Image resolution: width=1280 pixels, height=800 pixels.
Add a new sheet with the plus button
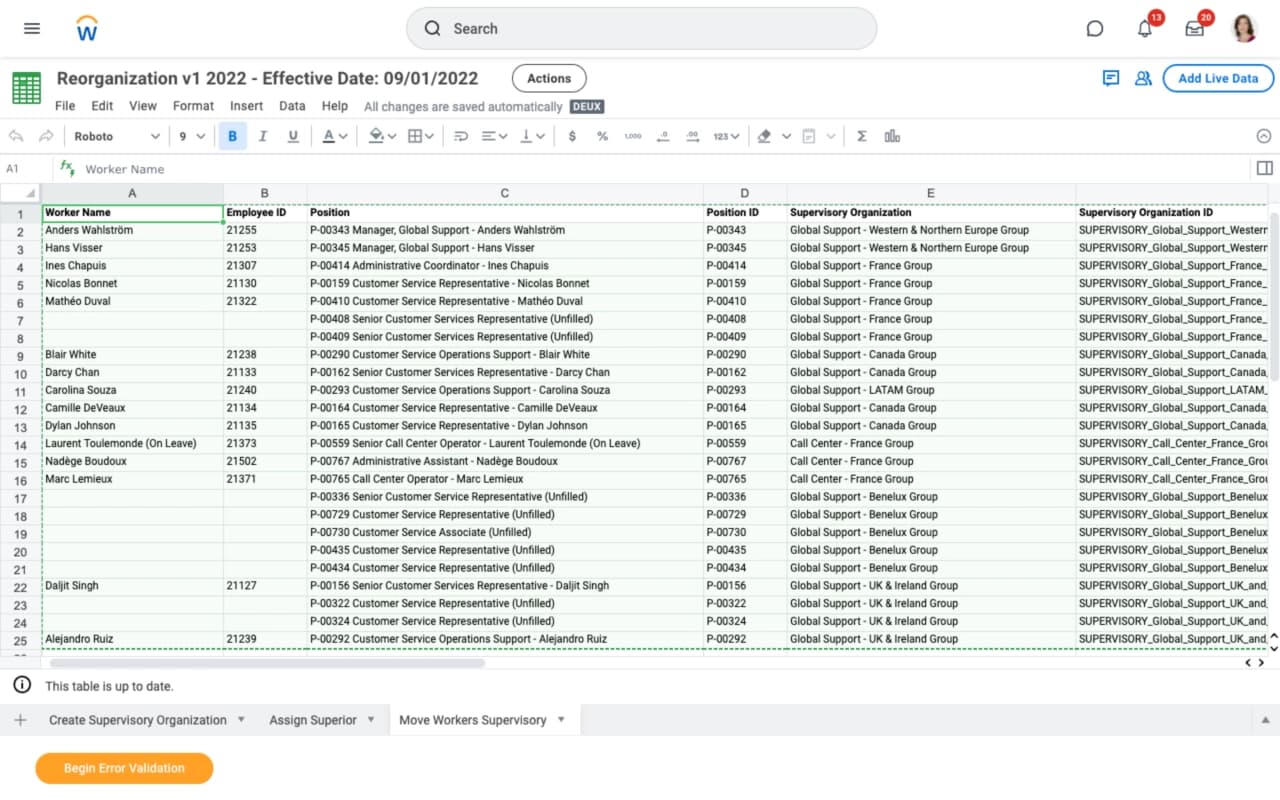click(21, 720)
